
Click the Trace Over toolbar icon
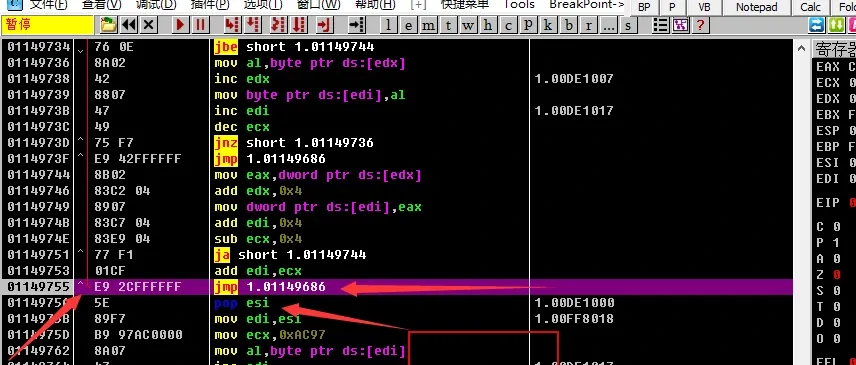pyautogui.click(x=299, y=25)
